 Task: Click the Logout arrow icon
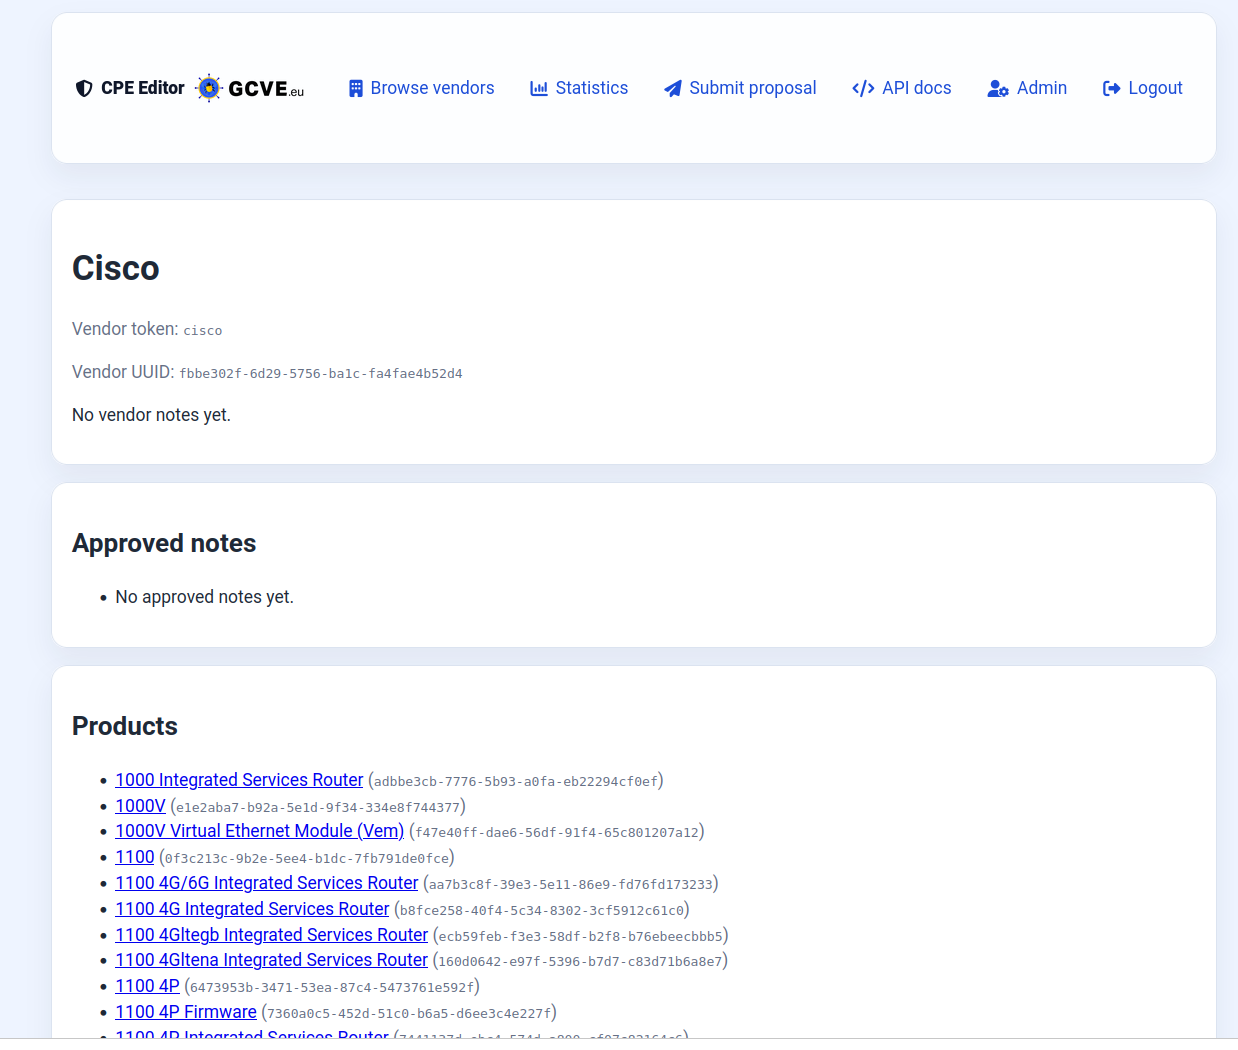pyautogui.click(x=1111, y=88)
